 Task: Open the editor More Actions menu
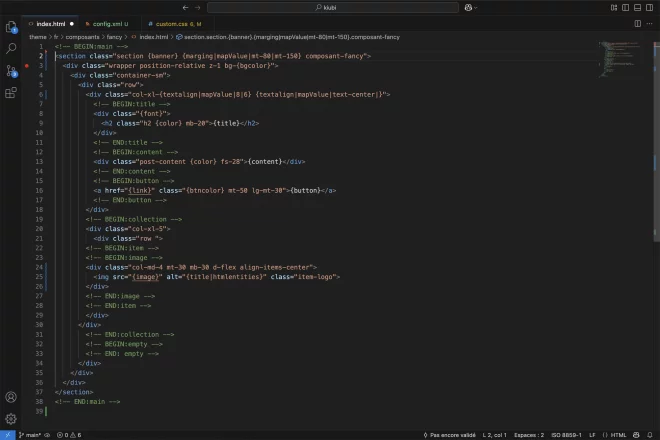649,24
